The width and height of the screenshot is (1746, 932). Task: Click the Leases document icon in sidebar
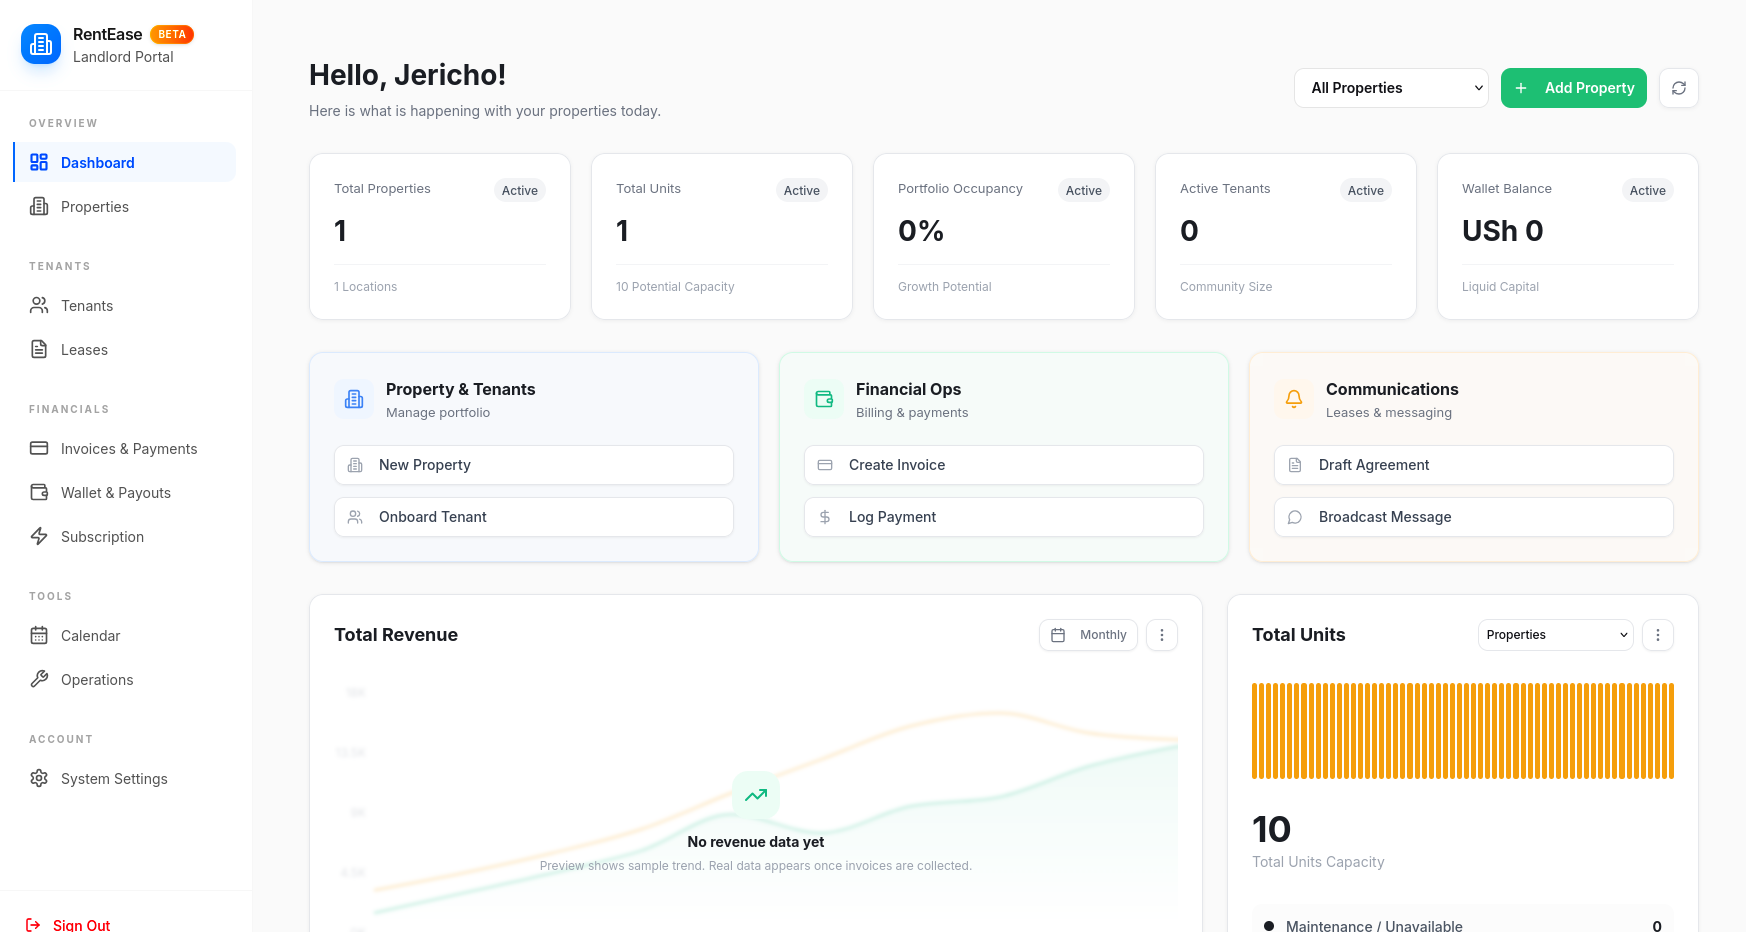click(x=39, y=349)
